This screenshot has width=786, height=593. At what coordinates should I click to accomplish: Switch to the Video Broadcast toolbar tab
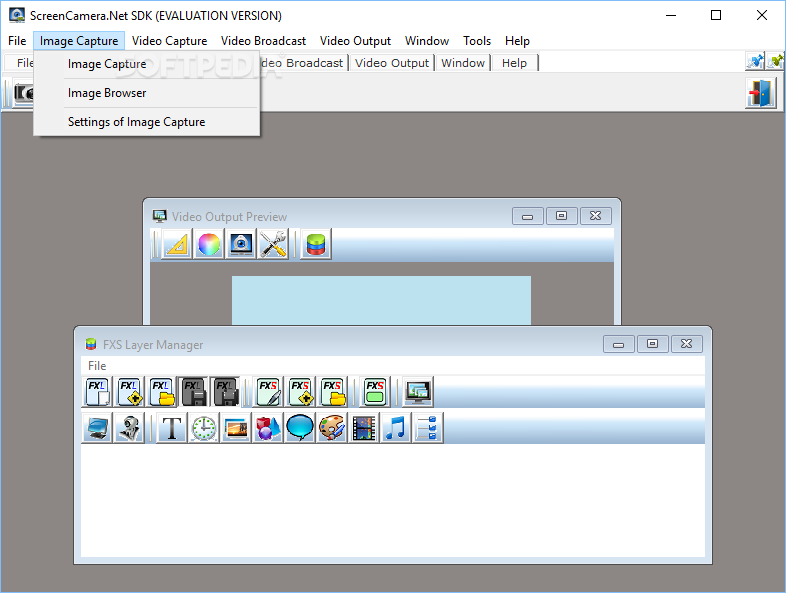(x=304, y=63)
